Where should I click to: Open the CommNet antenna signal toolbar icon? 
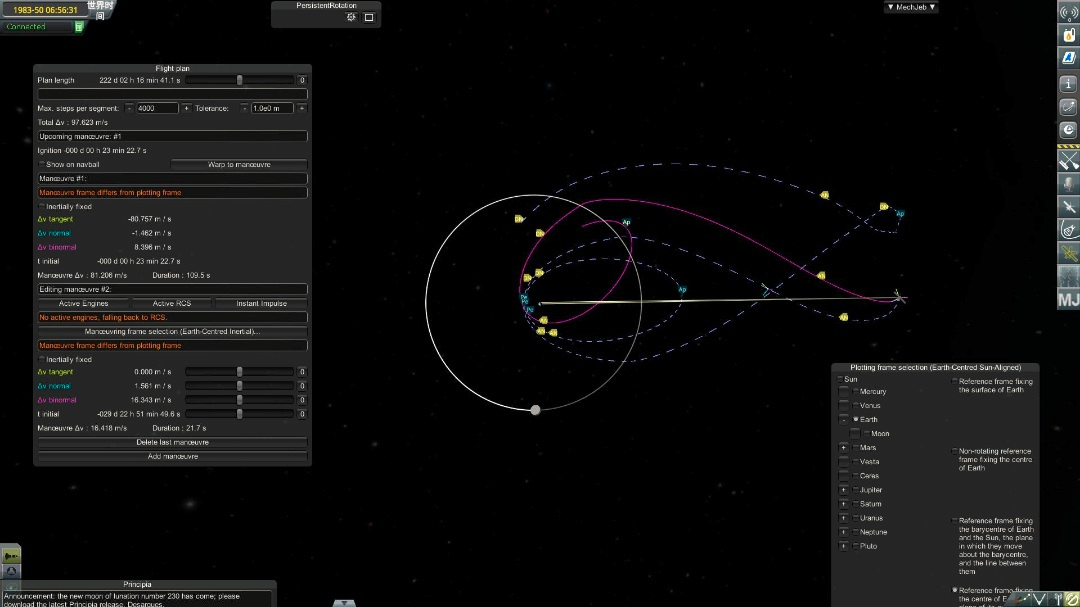click(x=1068, y=12)
